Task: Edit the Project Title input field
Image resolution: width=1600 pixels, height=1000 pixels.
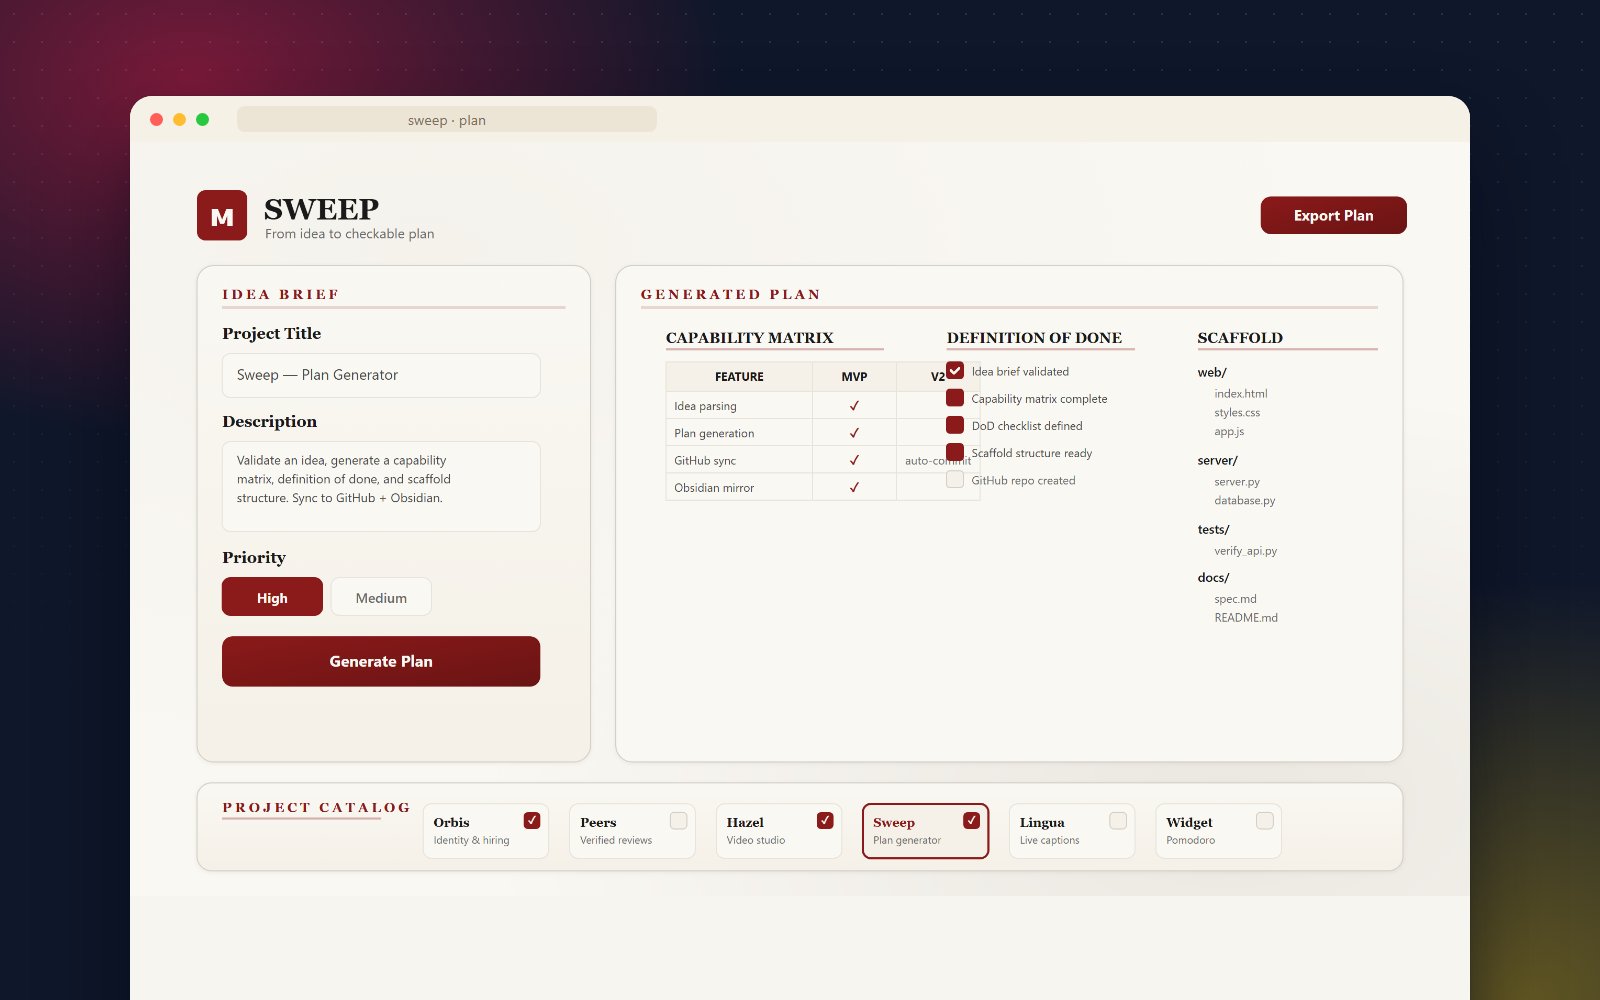Action: (381, 375)
